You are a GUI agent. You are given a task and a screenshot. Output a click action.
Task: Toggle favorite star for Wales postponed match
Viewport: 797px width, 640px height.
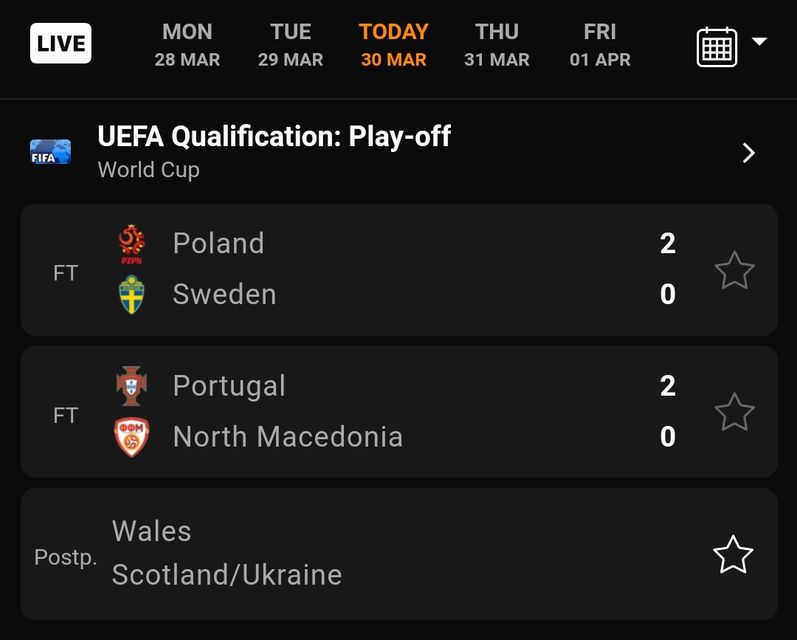[733, 555]
